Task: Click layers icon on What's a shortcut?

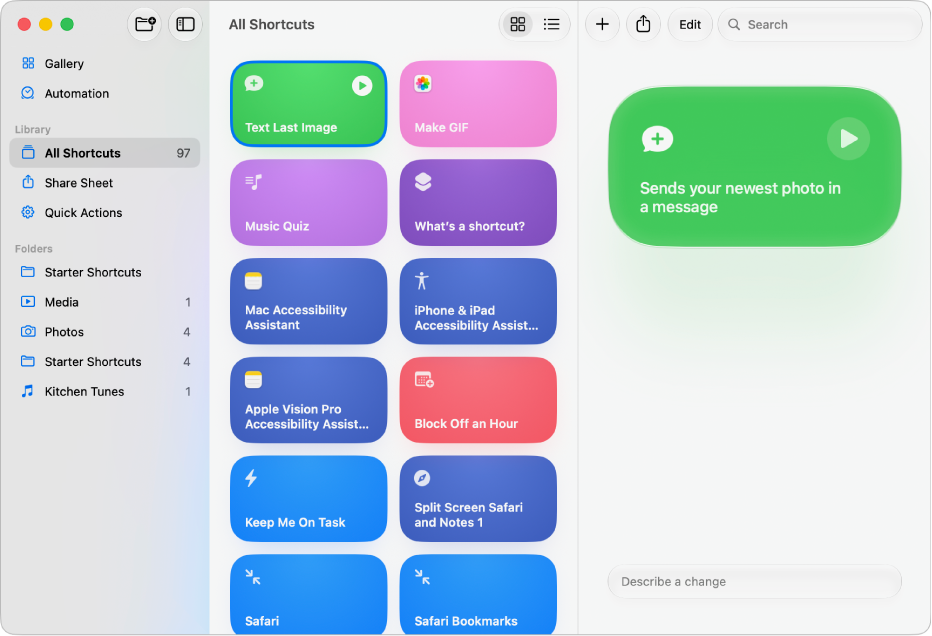Action: [423, 182]
